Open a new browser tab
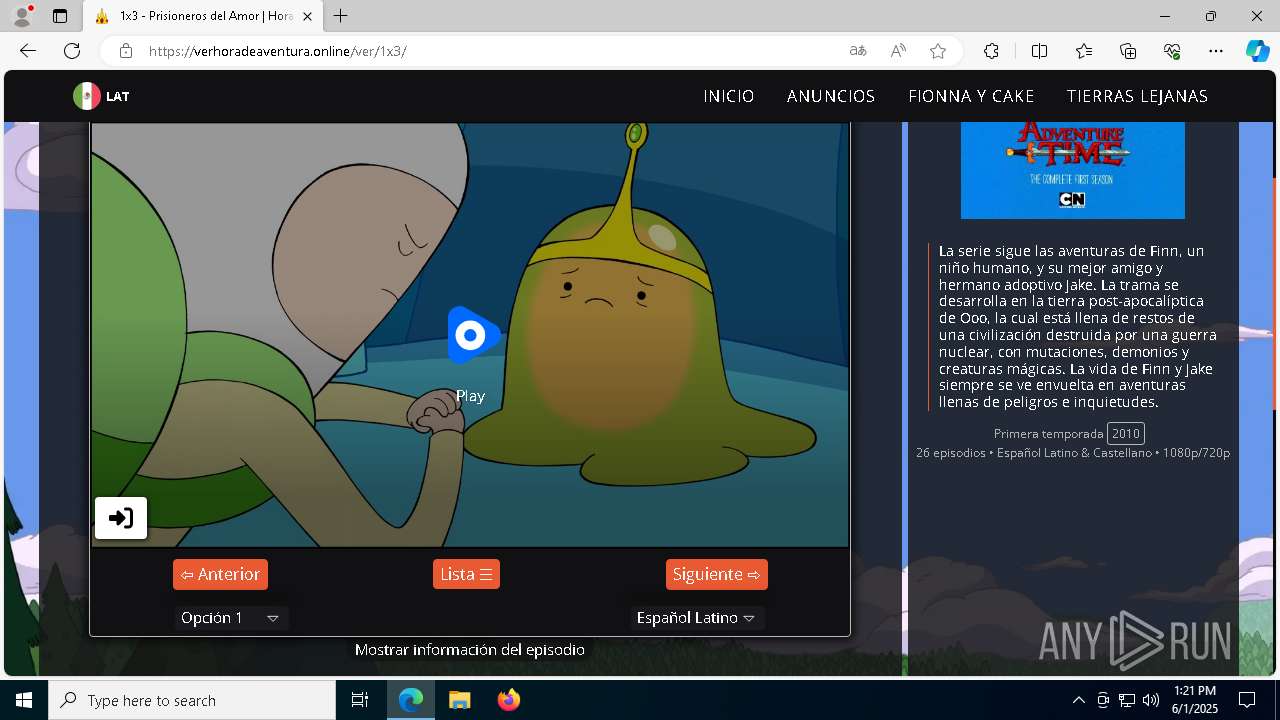Screen dimensions: 1280x720 pyautogui.click(x=341, y=16)
